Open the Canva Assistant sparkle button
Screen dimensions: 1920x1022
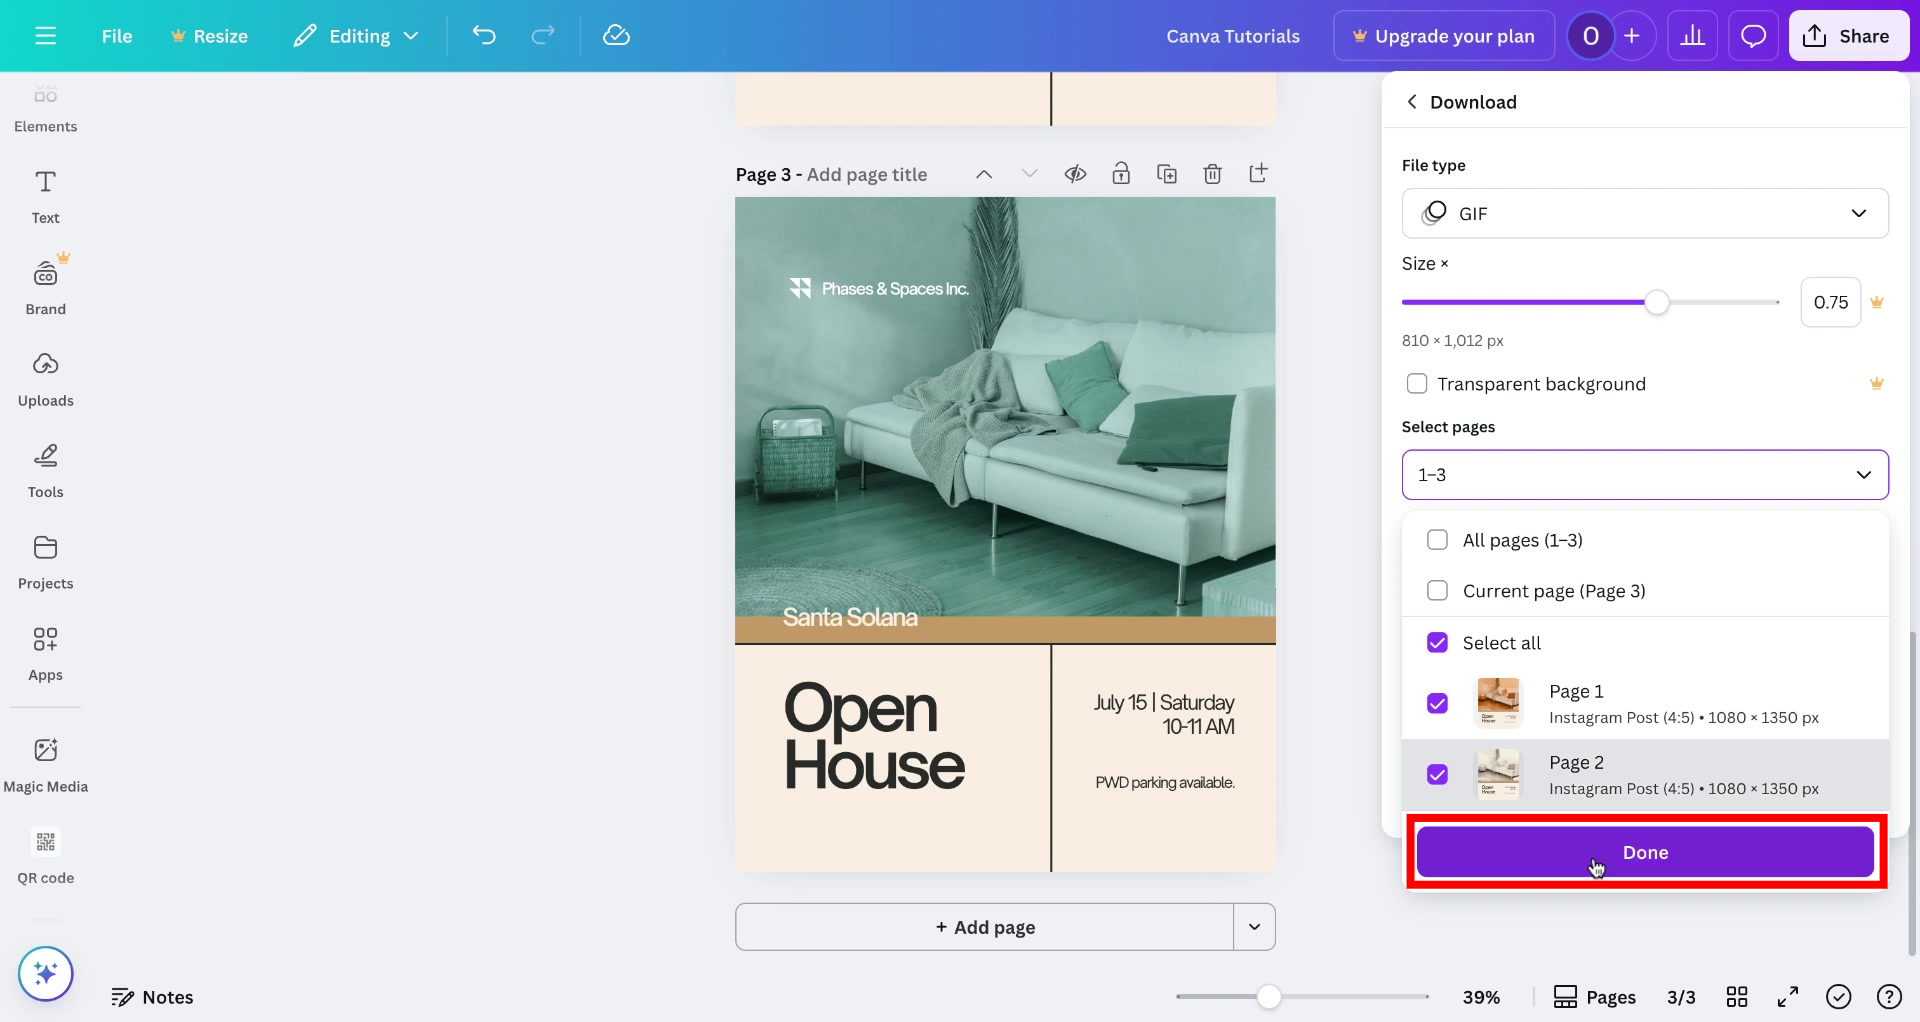pos(45,973)
